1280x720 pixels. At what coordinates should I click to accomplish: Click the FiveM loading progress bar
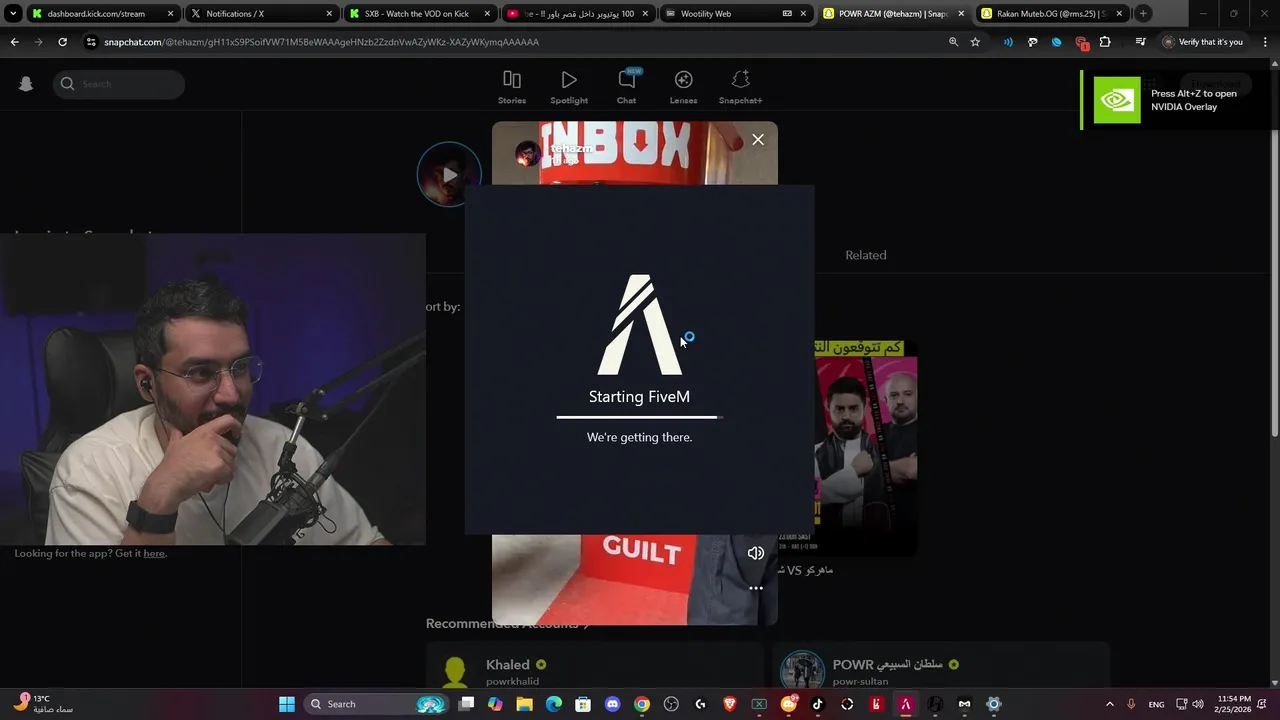tap(639, 417)
